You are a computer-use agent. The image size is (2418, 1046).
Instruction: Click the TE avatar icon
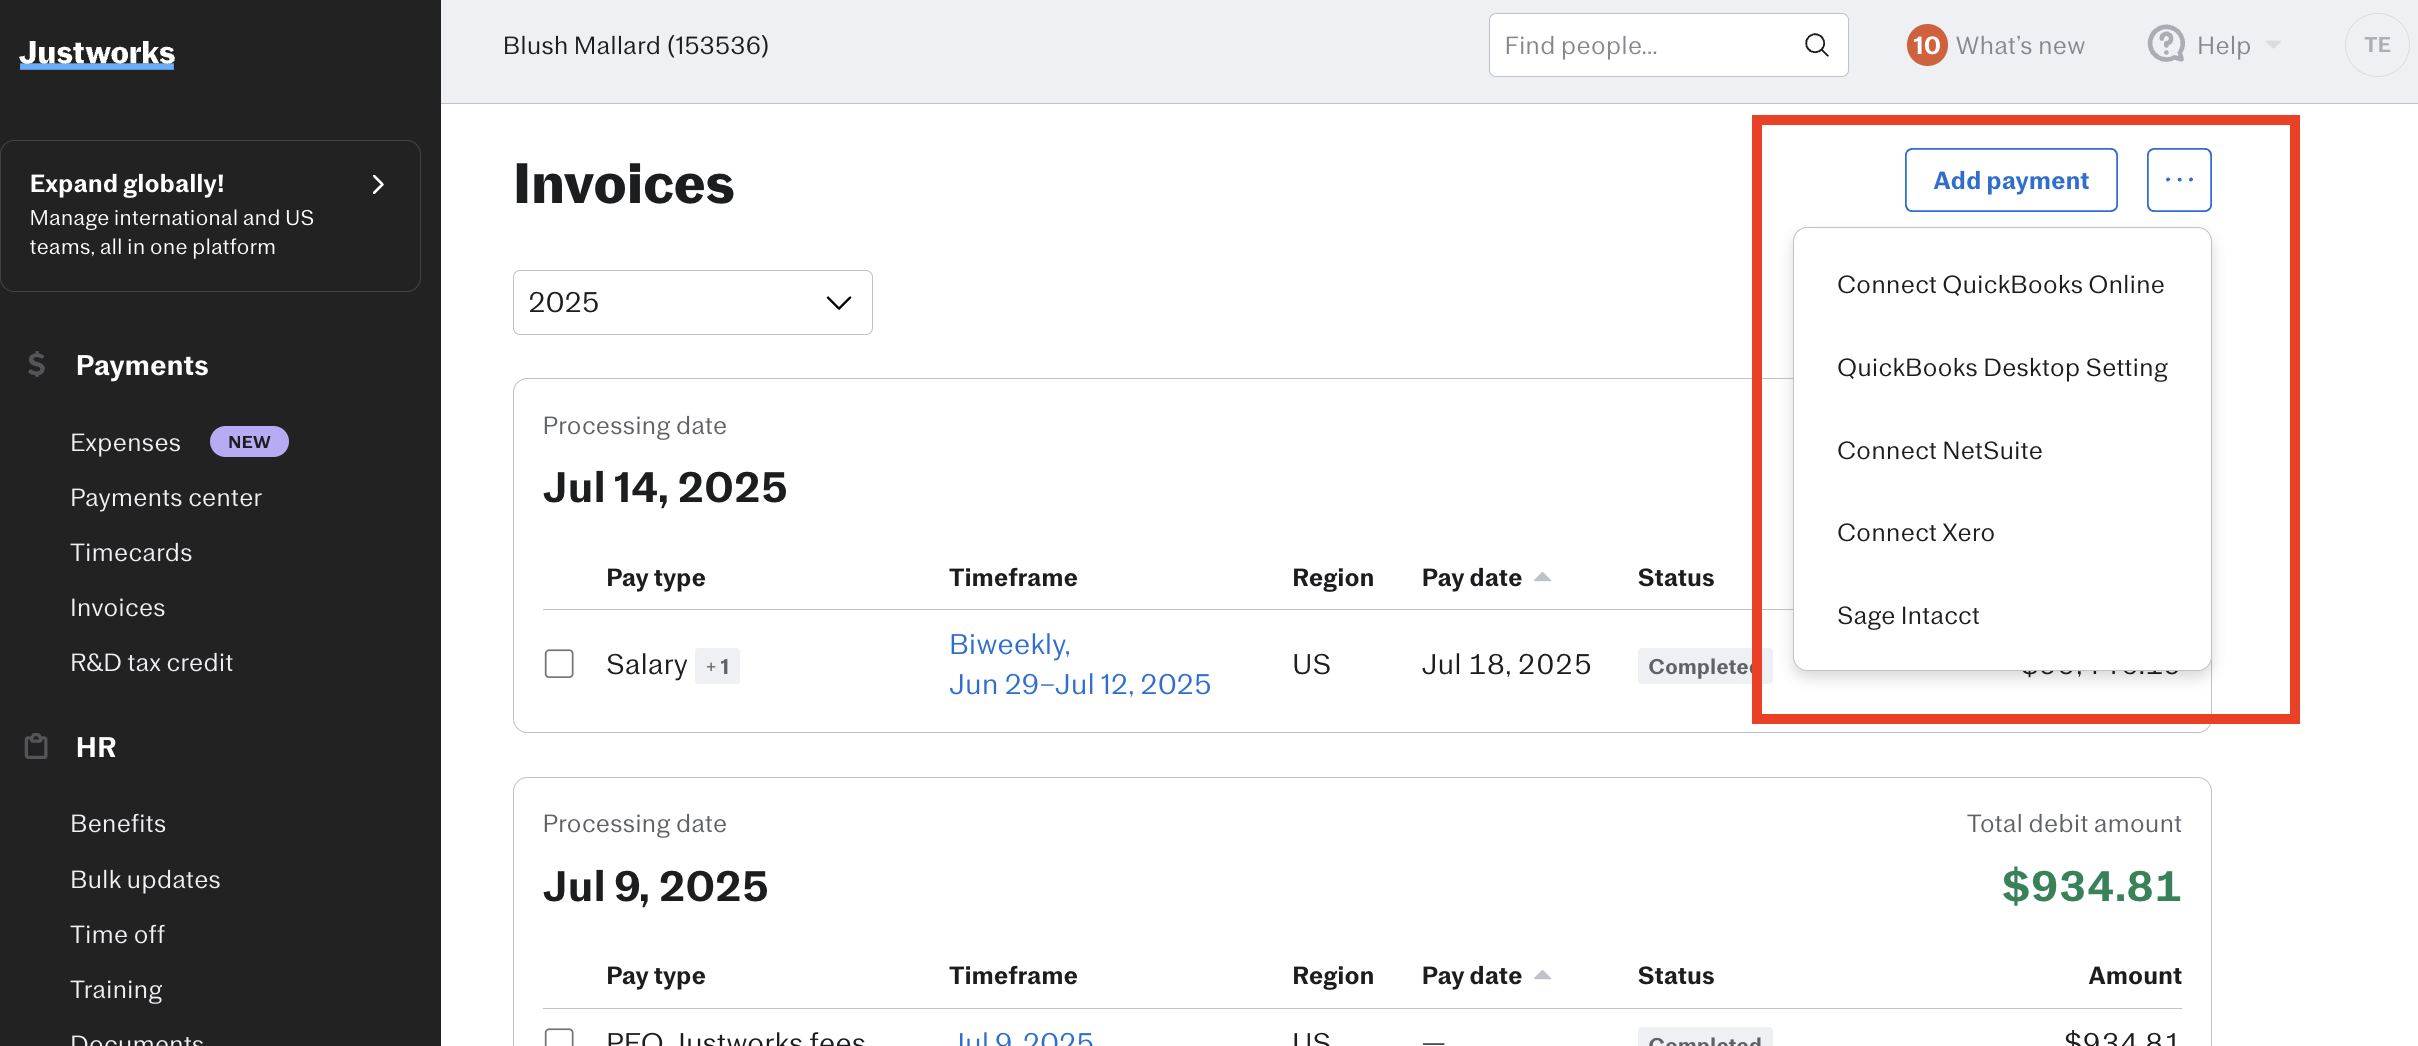(x=2378, y=45)
